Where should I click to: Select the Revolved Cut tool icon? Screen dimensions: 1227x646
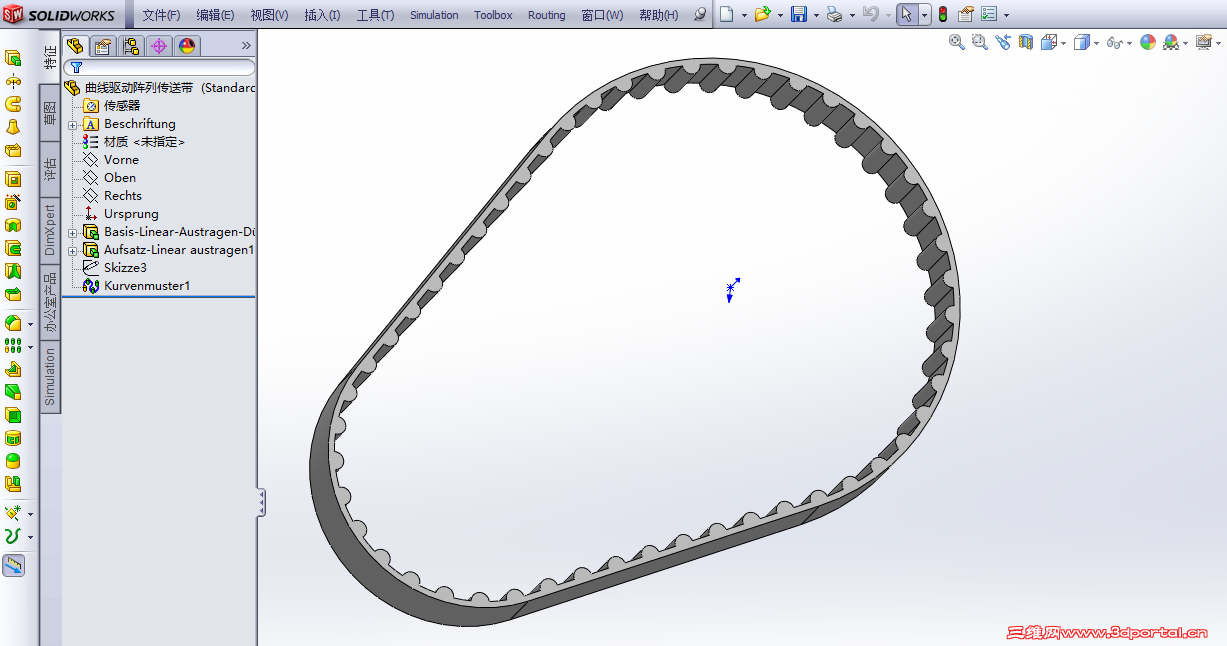13,225
